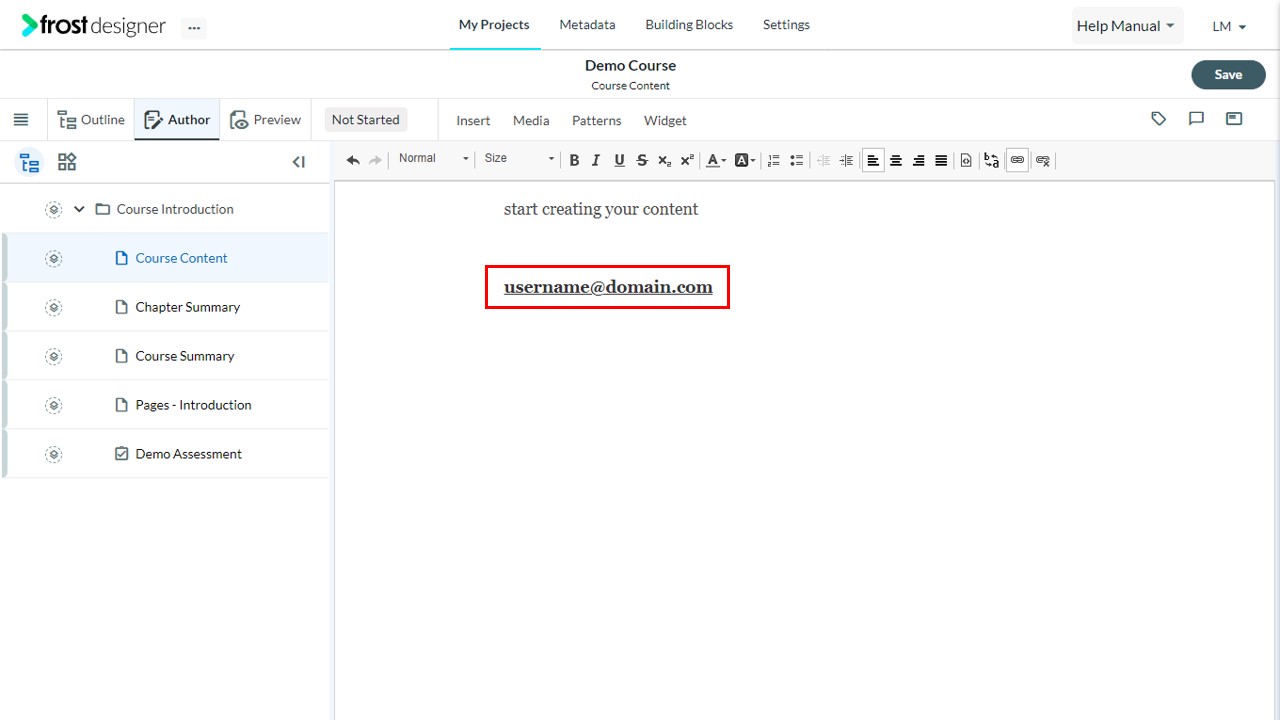Viewport: 1280px width, 720px height.
Task: Insert a link using the link icon
Action: point(1017,160)
